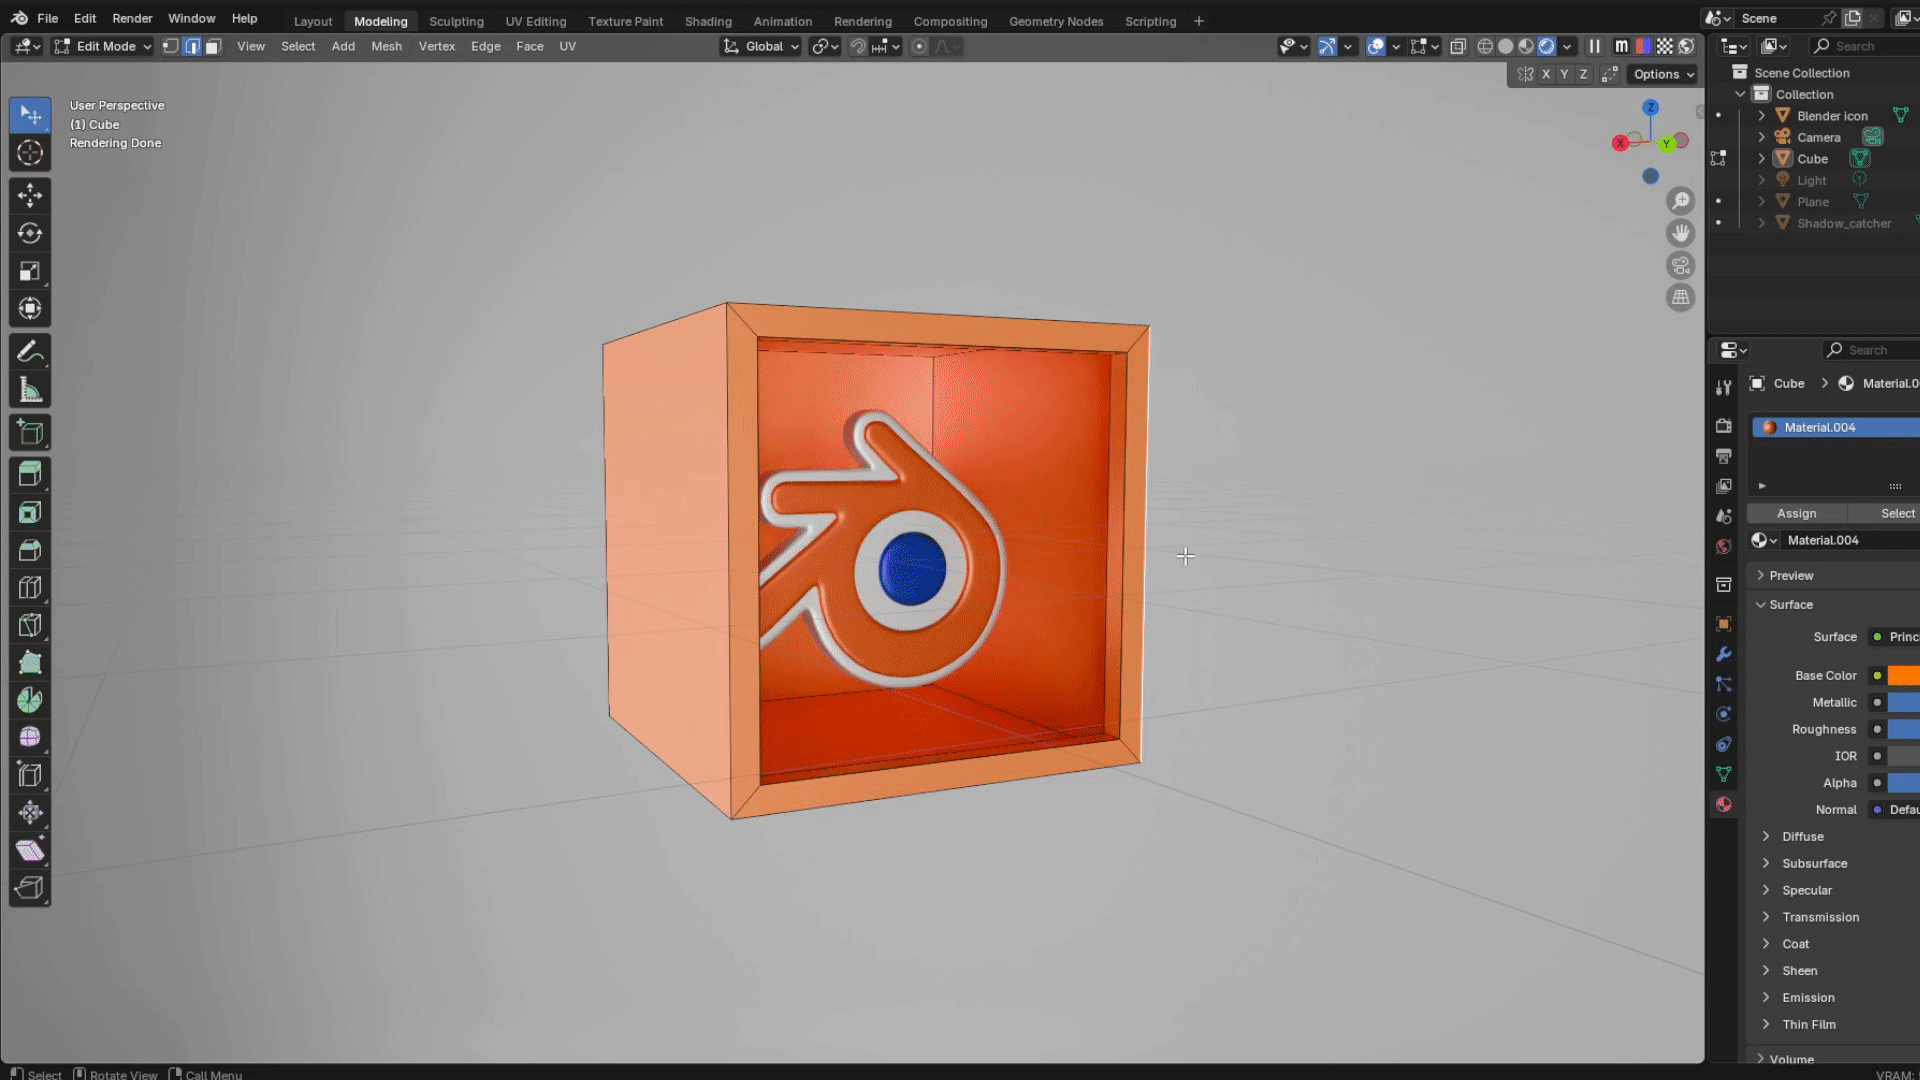Select the Spin tool
Image resolution: width=1920 pixels, height=1080 pixels.
tap(30, 700)
